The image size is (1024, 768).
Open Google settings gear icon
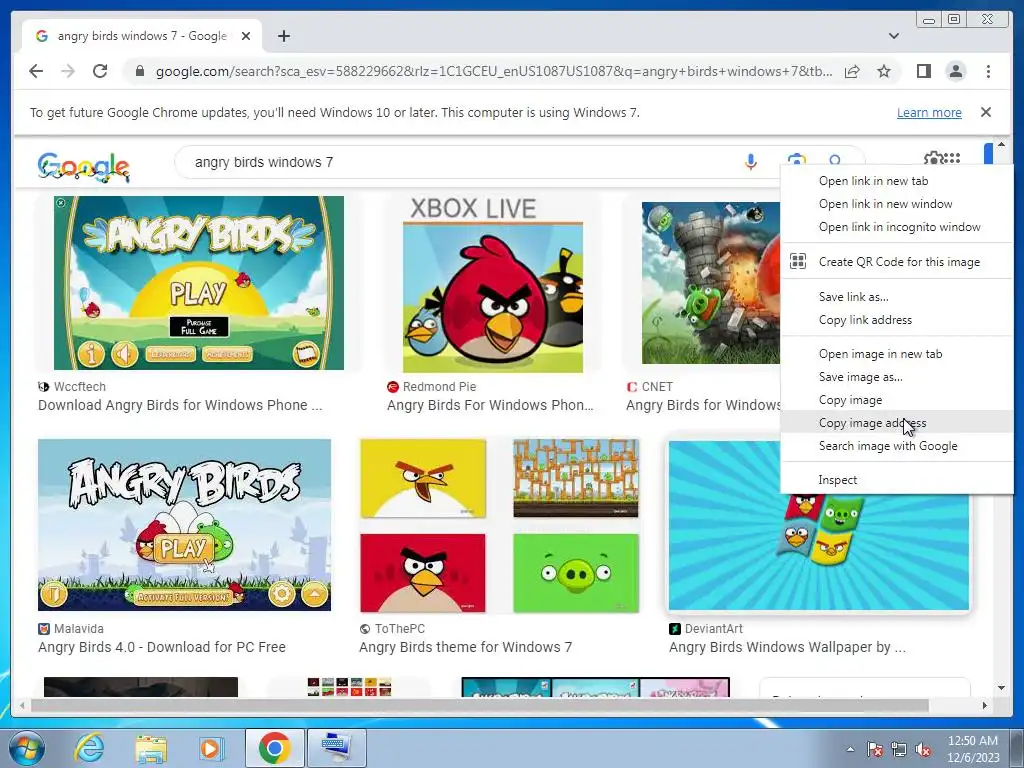[932, 158]
